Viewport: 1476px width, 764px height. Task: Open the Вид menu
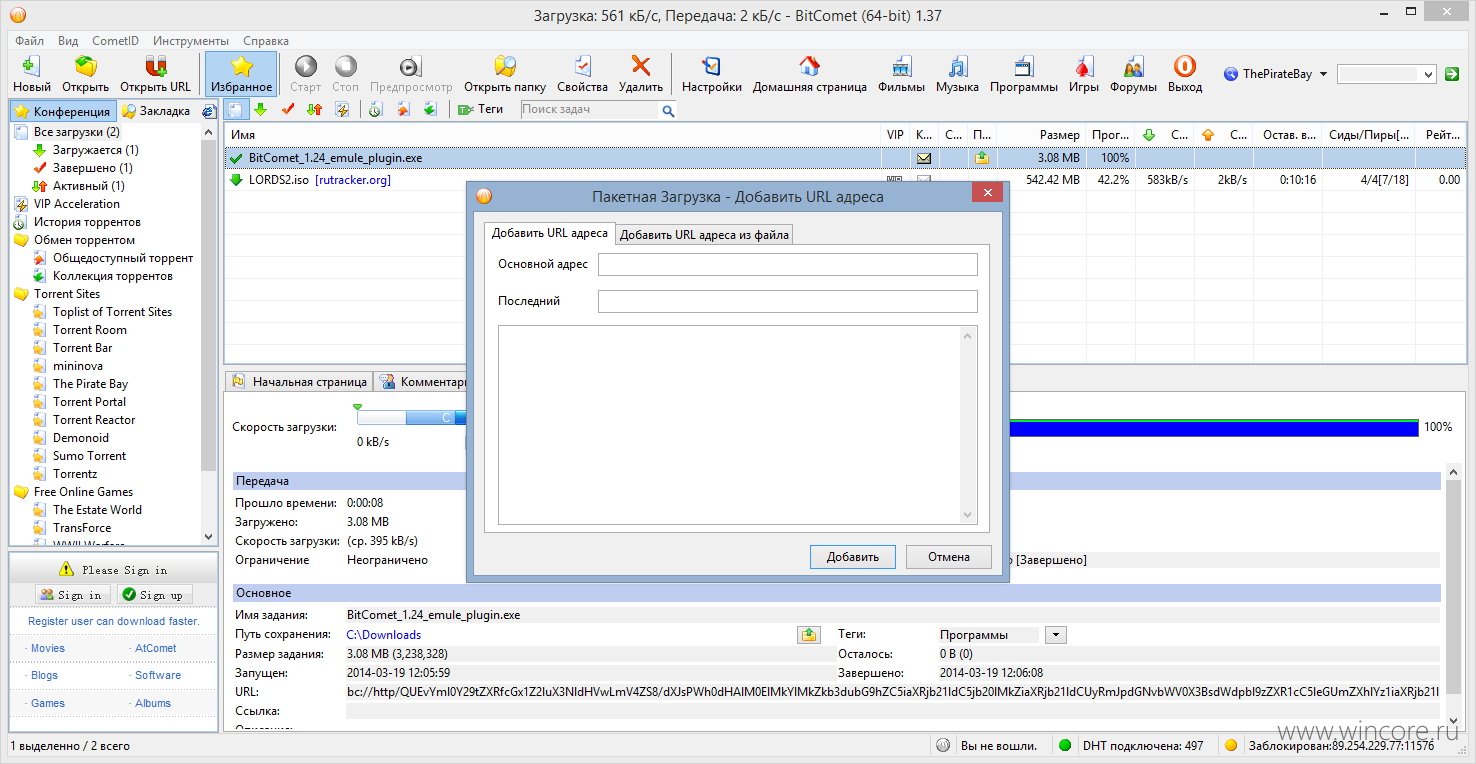click(x=68, y=41)
